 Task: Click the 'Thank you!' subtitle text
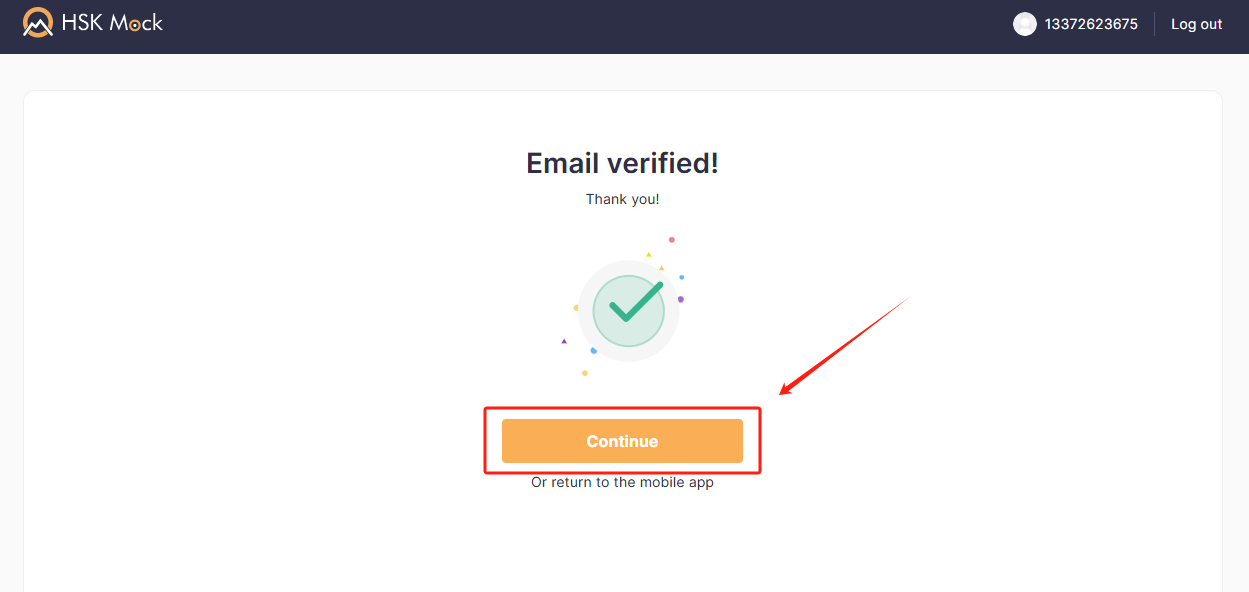tap(622, 198)
